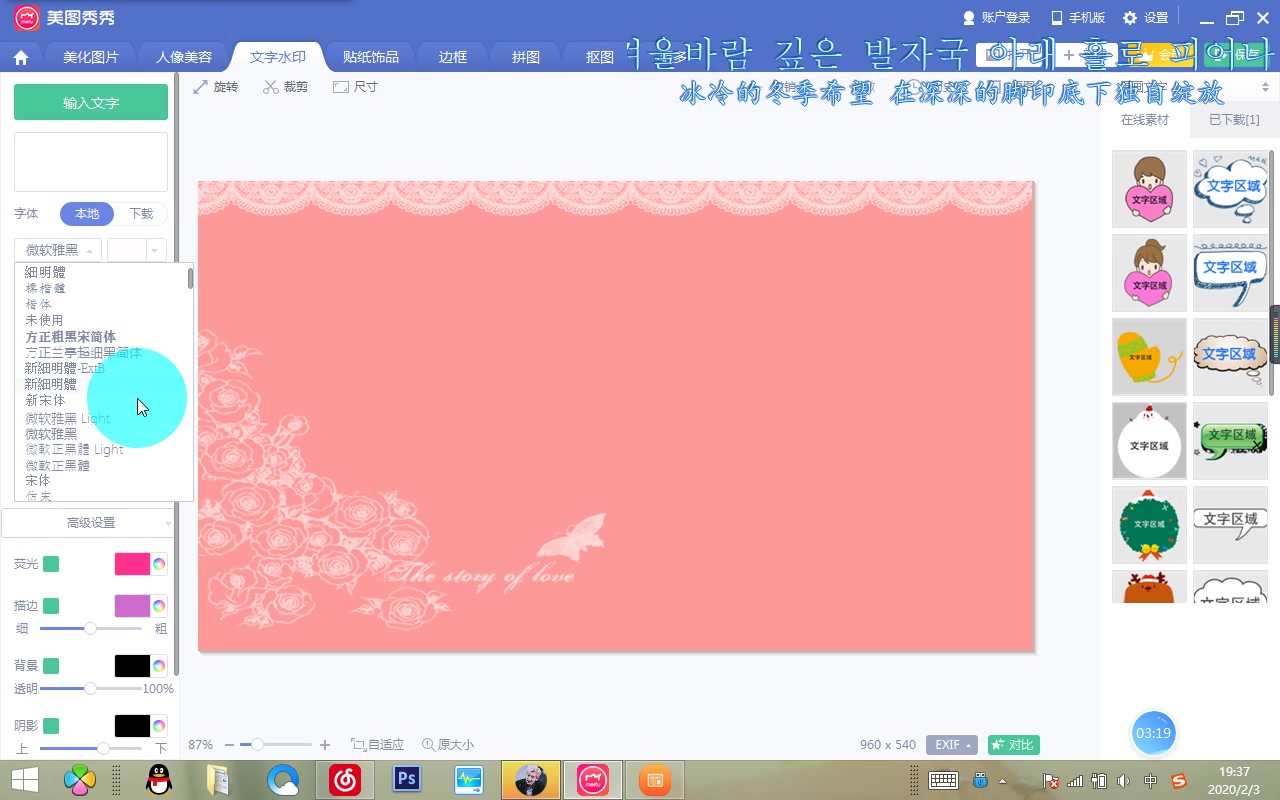
Task: Click the 裁剪 crop tool
Action: (286, 87)
